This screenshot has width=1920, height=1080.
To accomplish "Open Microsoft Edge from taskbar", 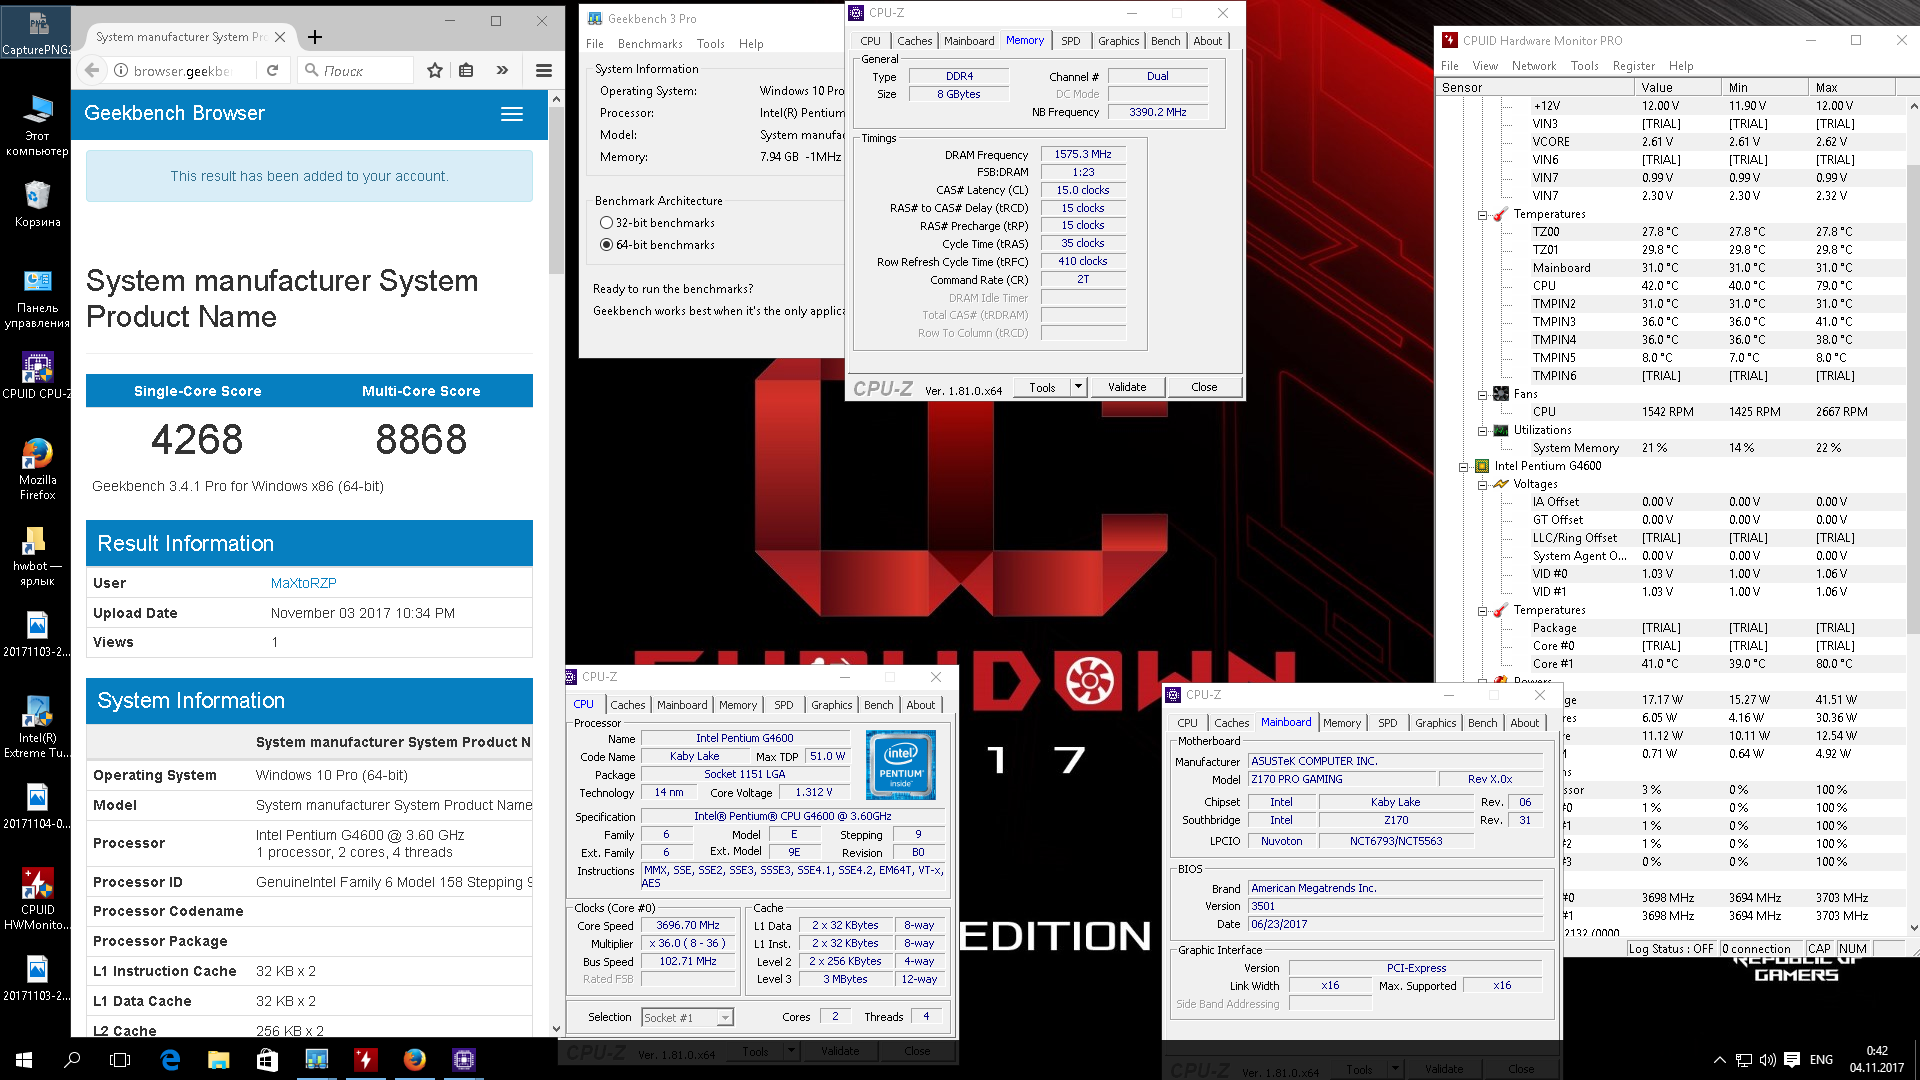I will 170,1060.
